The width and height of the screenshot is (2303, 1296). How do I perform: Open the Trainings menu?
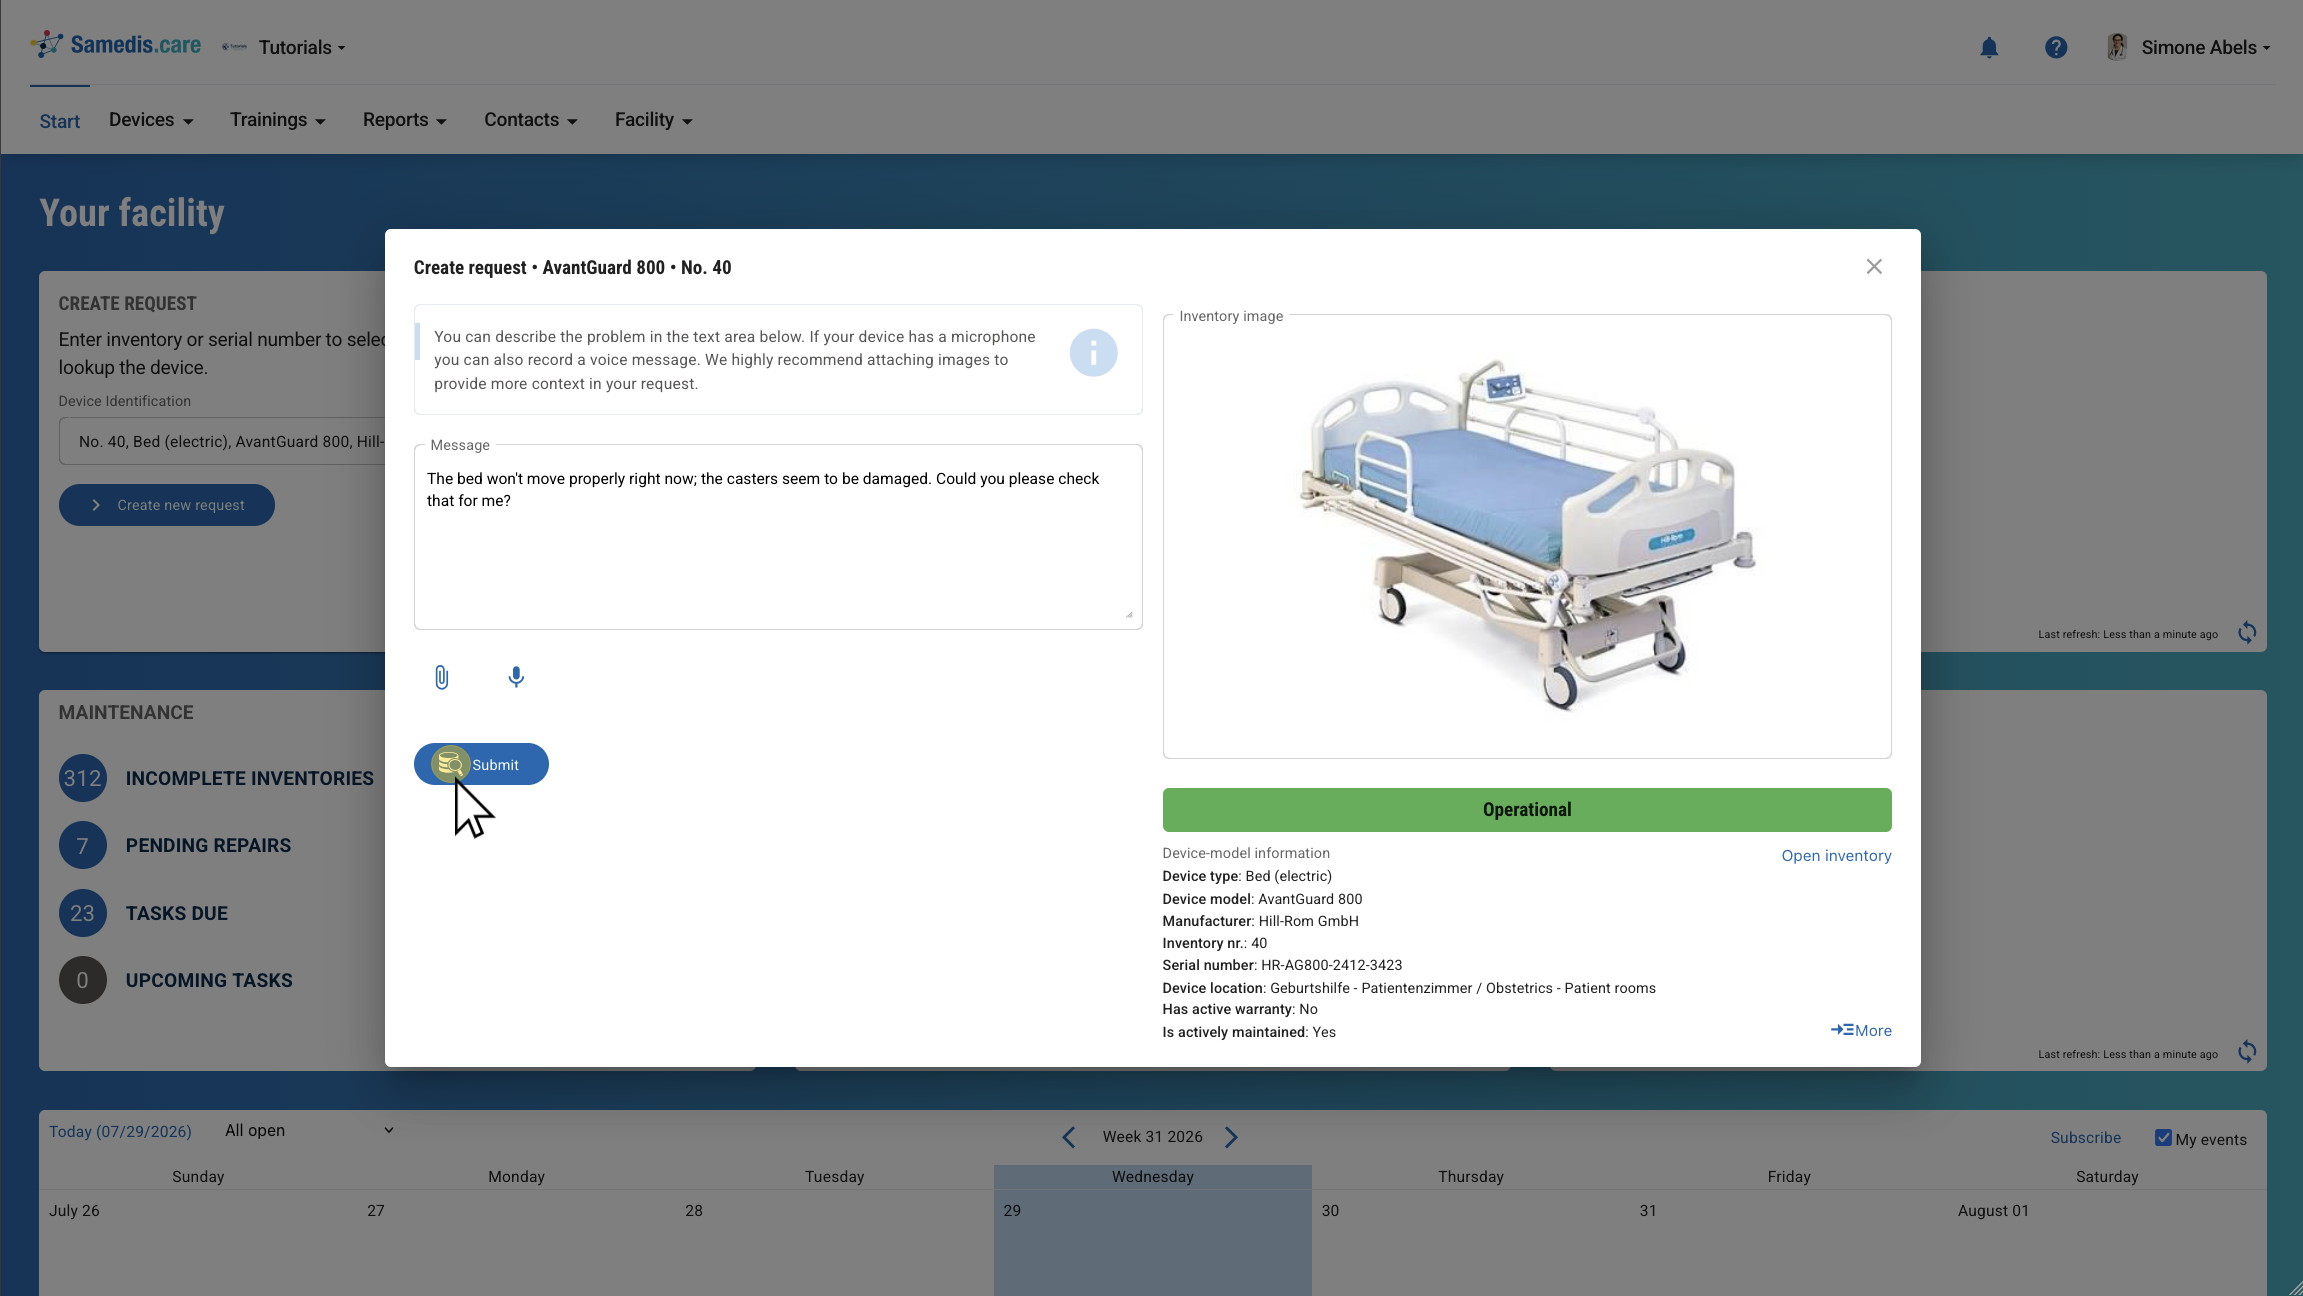click(x=278, y=120)
